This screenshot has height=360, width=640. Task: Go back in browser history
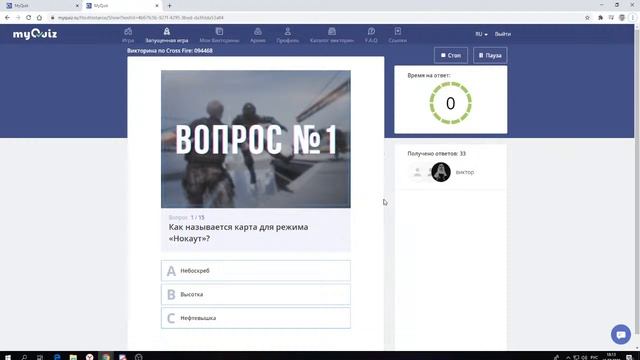pyautogui.click(x=7, y=18)
